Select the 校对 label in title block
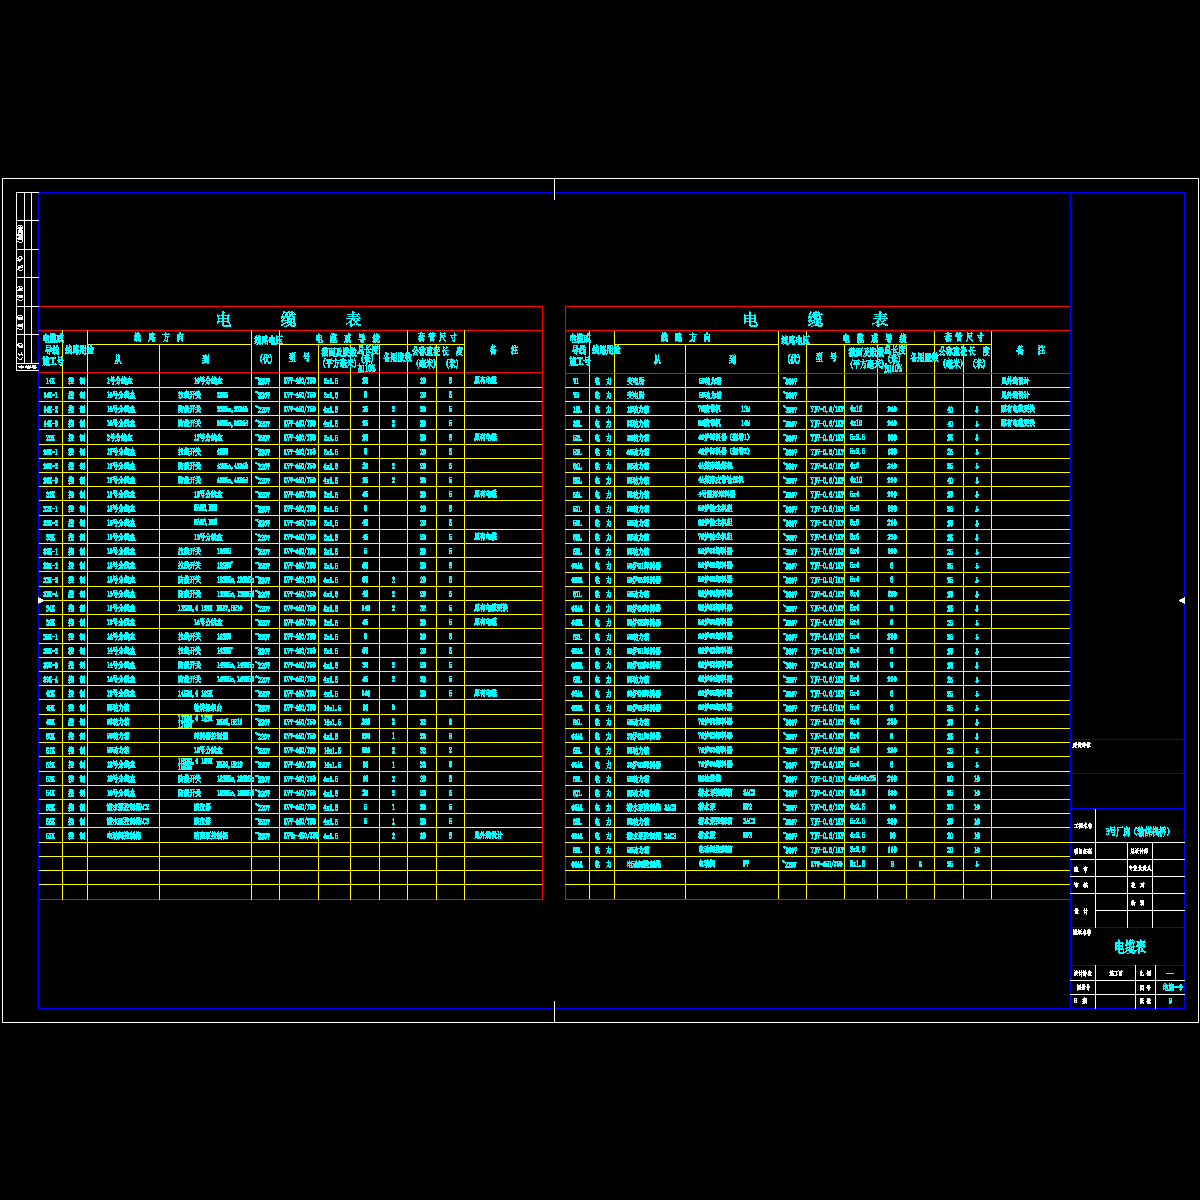This screenshot has height=1200, width=1200. [x=1138, y=885]
